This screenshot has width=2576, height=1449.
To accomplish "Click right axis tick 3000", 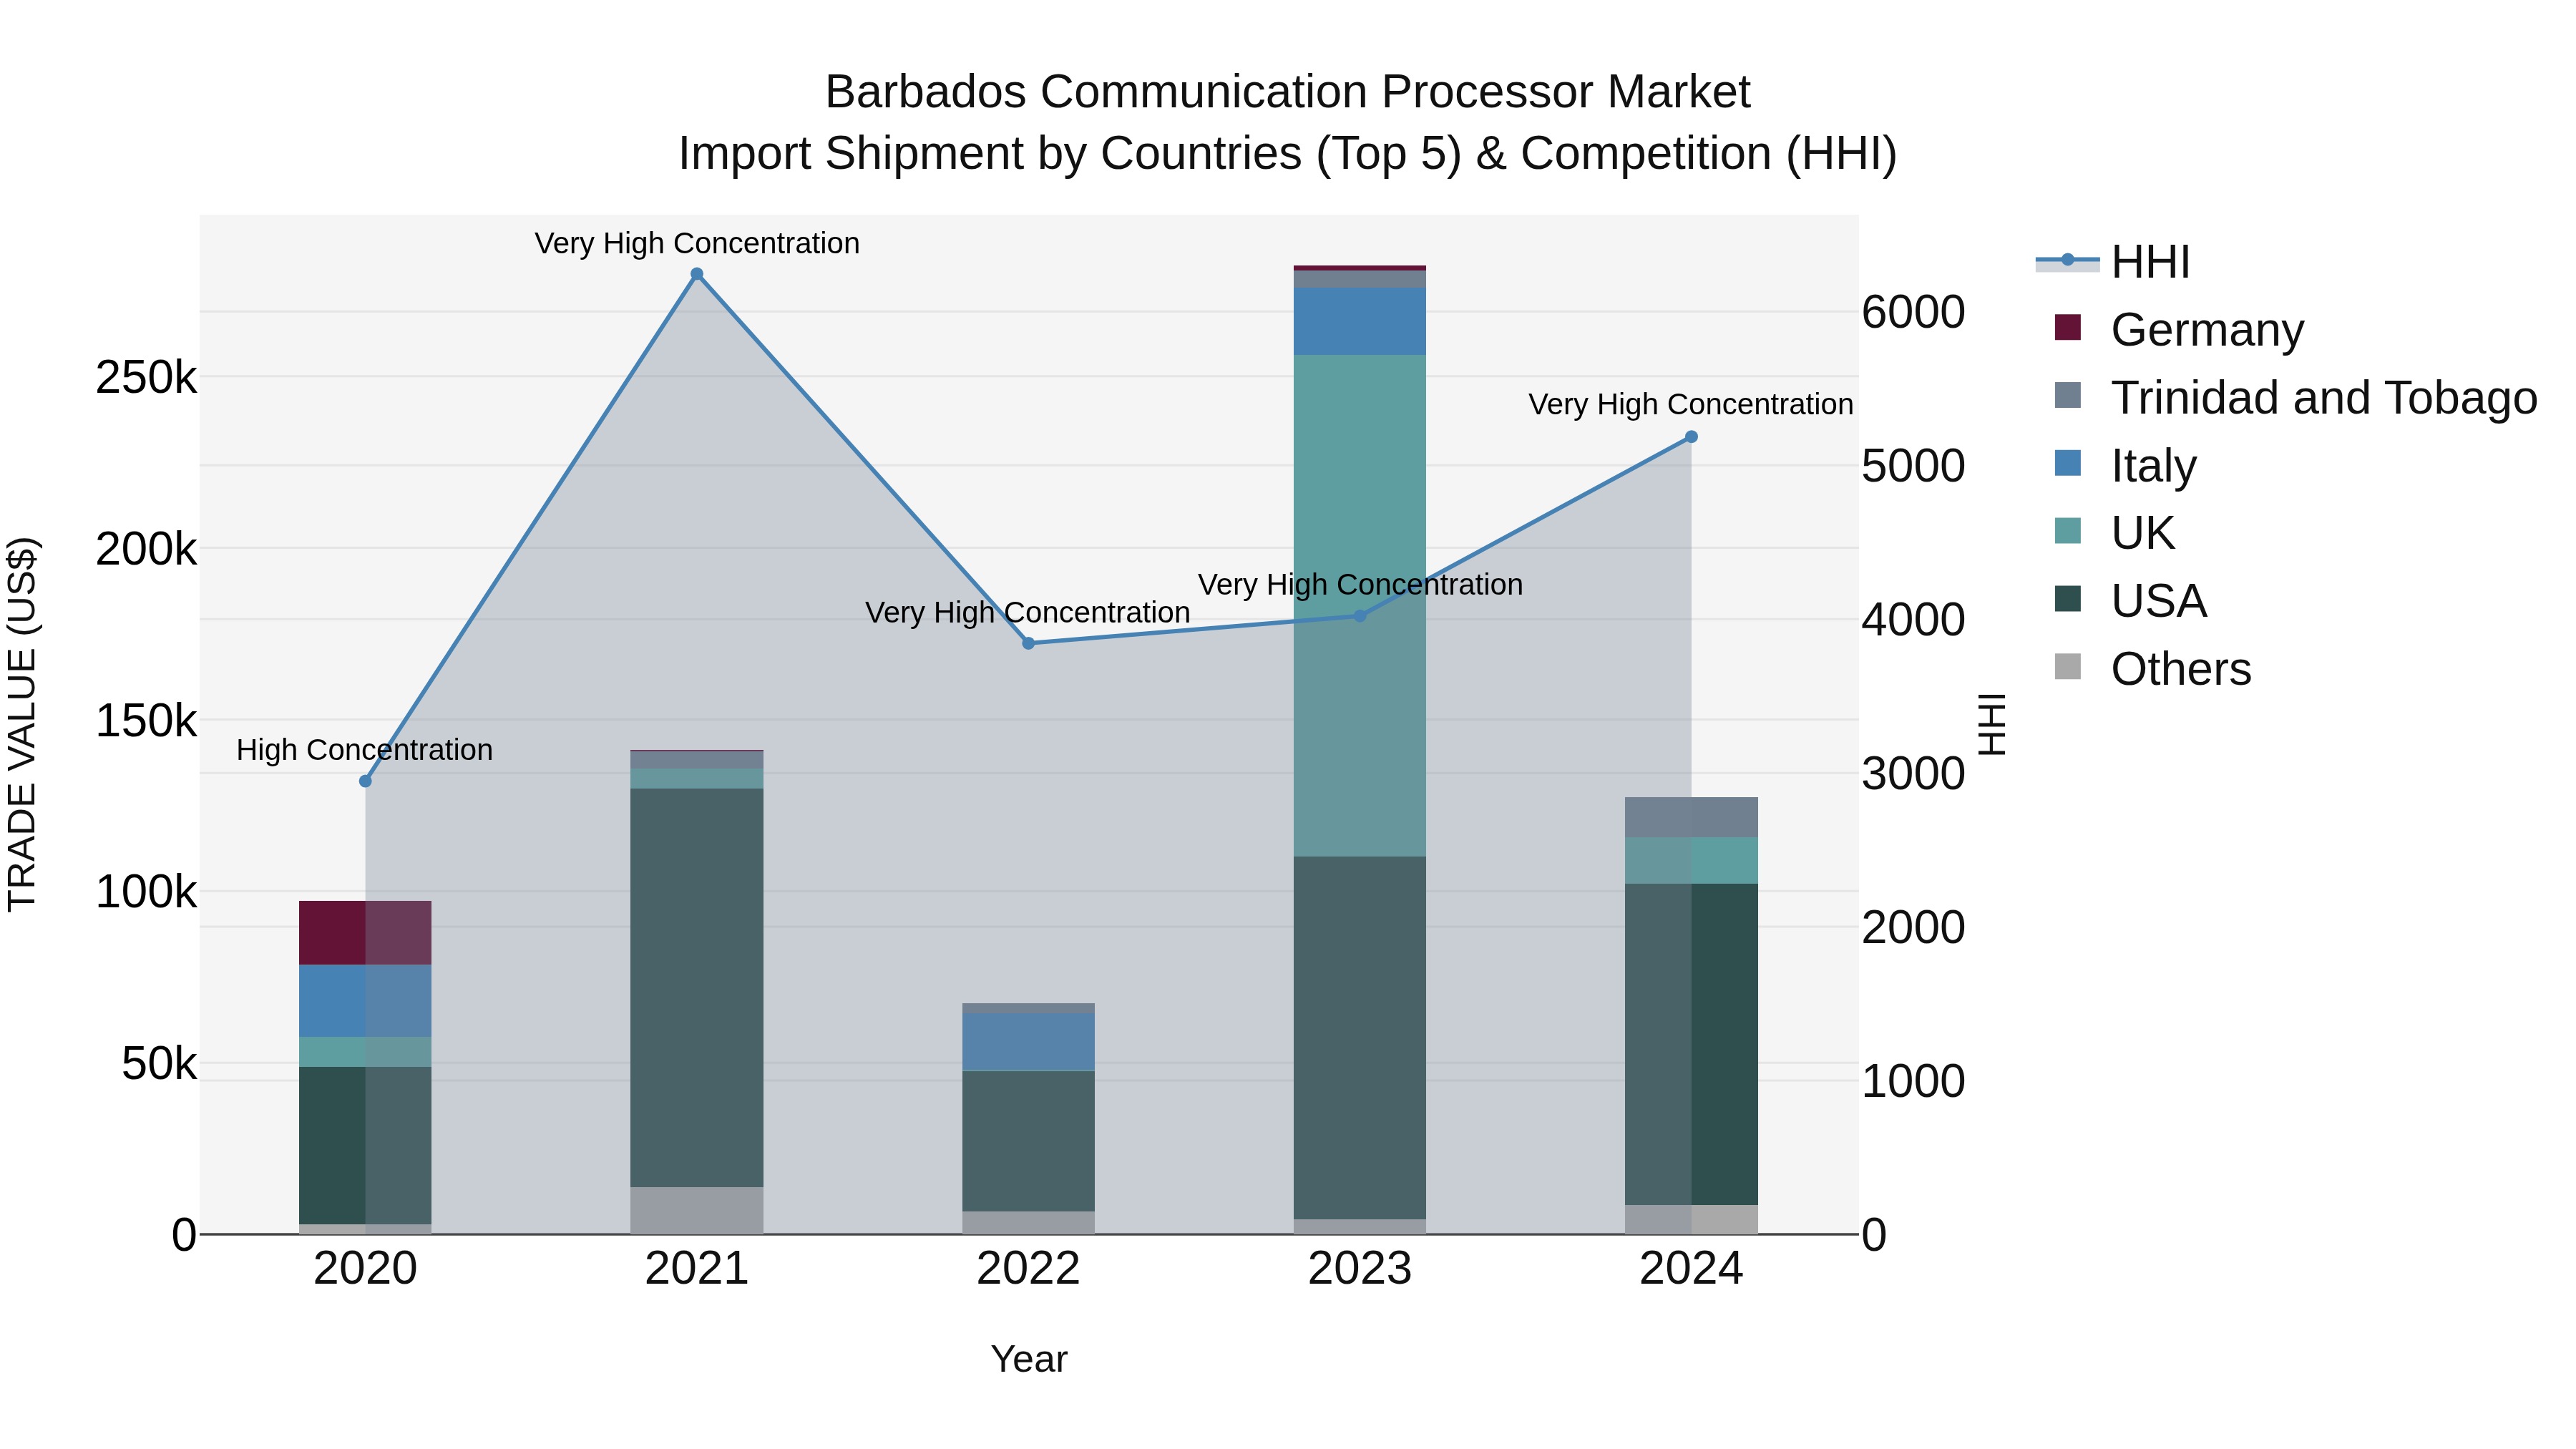I will 1913,774.
